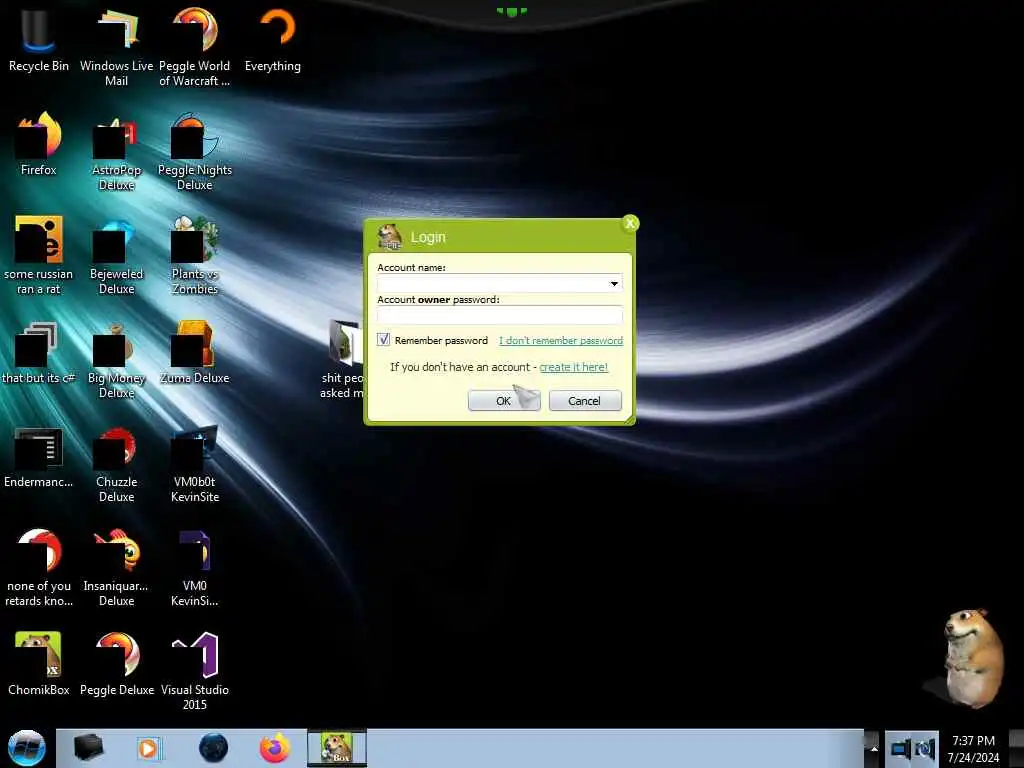1024x768 pixels.
Task: Select Visual Studio 2015 desktop icon
Action: pos(195,671)
